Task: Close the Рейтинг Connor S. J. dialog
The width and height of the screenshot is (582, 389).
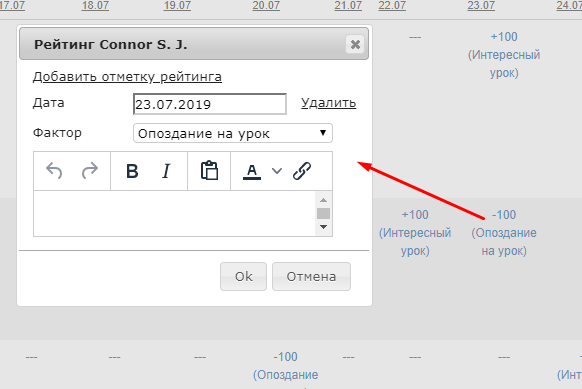Action: (355, 45)
